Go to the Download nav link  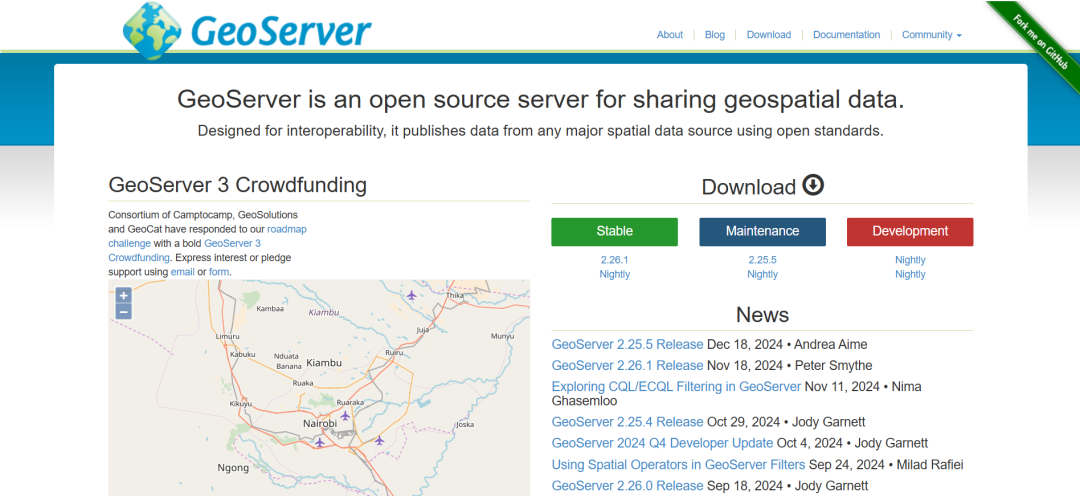click(x=769, y=34)
